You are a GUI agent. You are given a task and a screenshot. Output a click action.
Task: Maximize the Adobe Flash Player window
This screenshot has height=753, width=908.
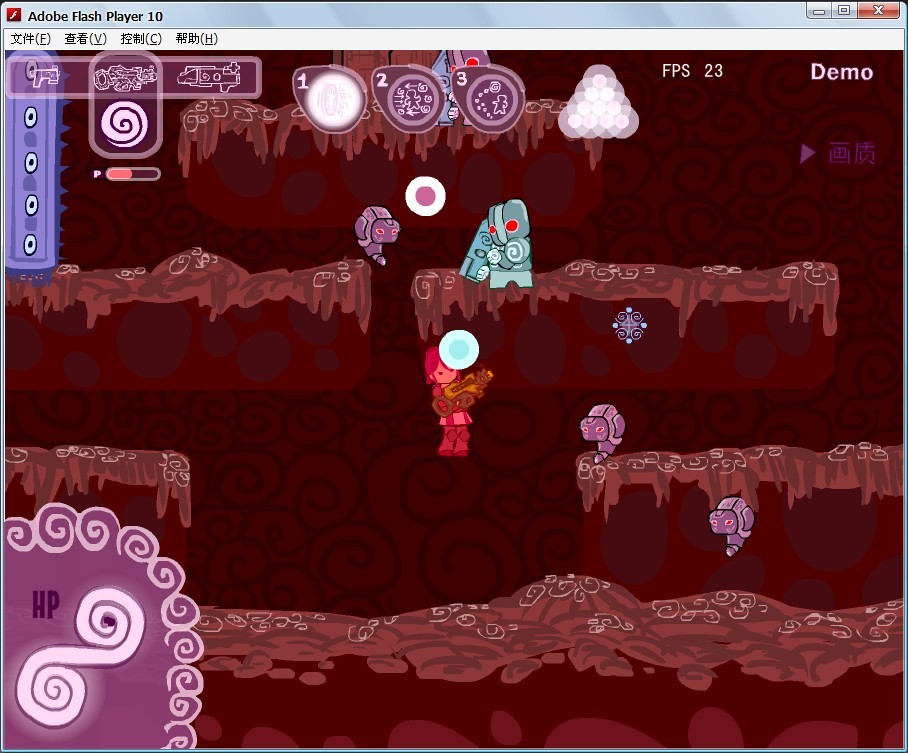click(844, 10)
